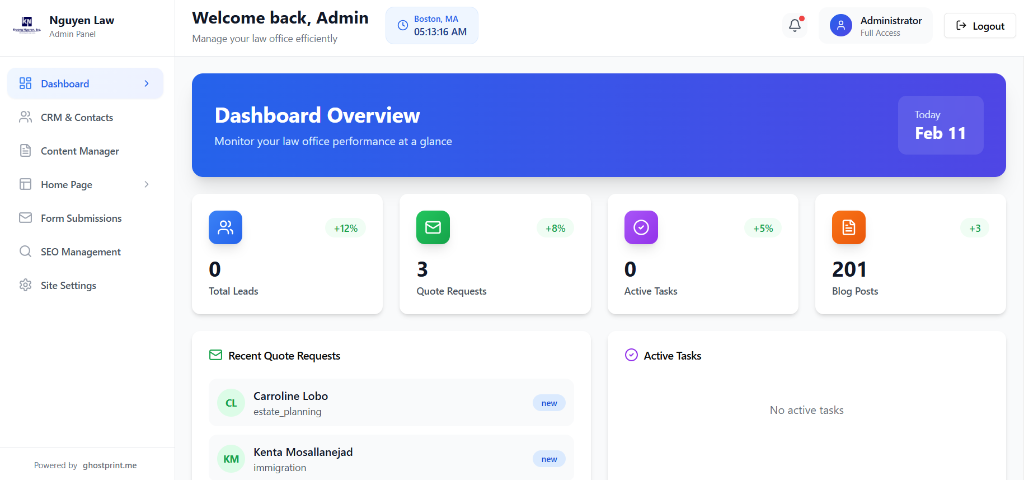The image size is (1024, 480).
Task: Click the estate_planning label
Action: (x=287, y=411)
